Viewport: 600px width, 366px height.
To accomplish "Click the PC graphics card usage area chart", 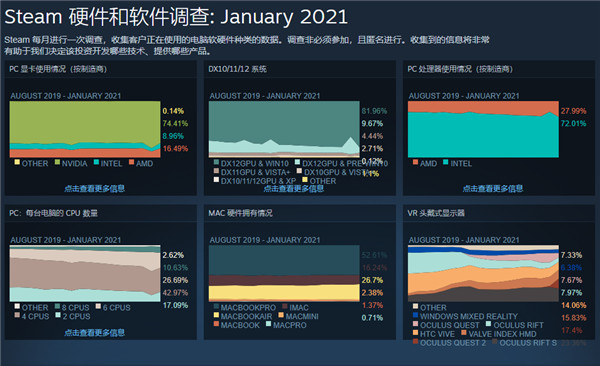I will (85, 129).
